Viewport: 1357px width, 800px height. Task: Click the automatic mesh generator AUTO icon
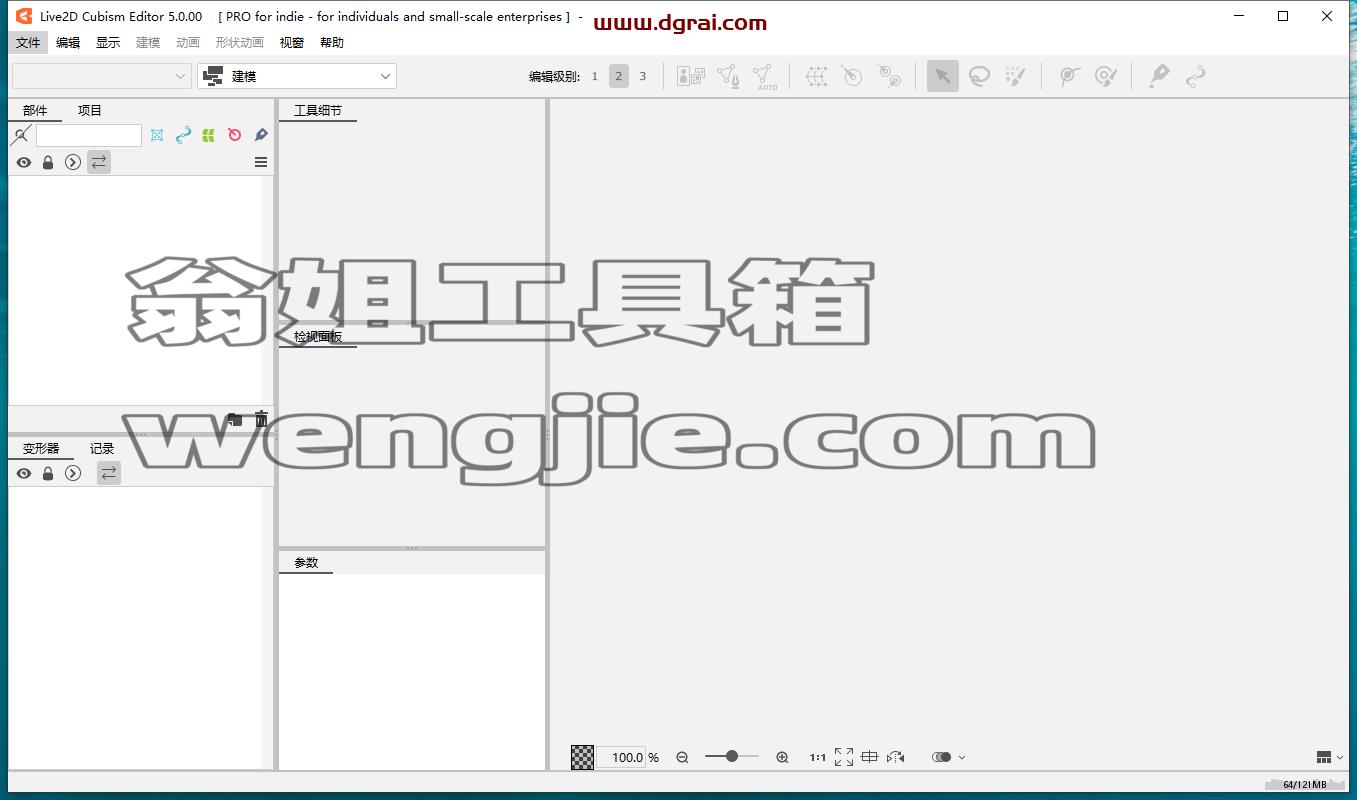pyautogui.click(x=765, y=77)
